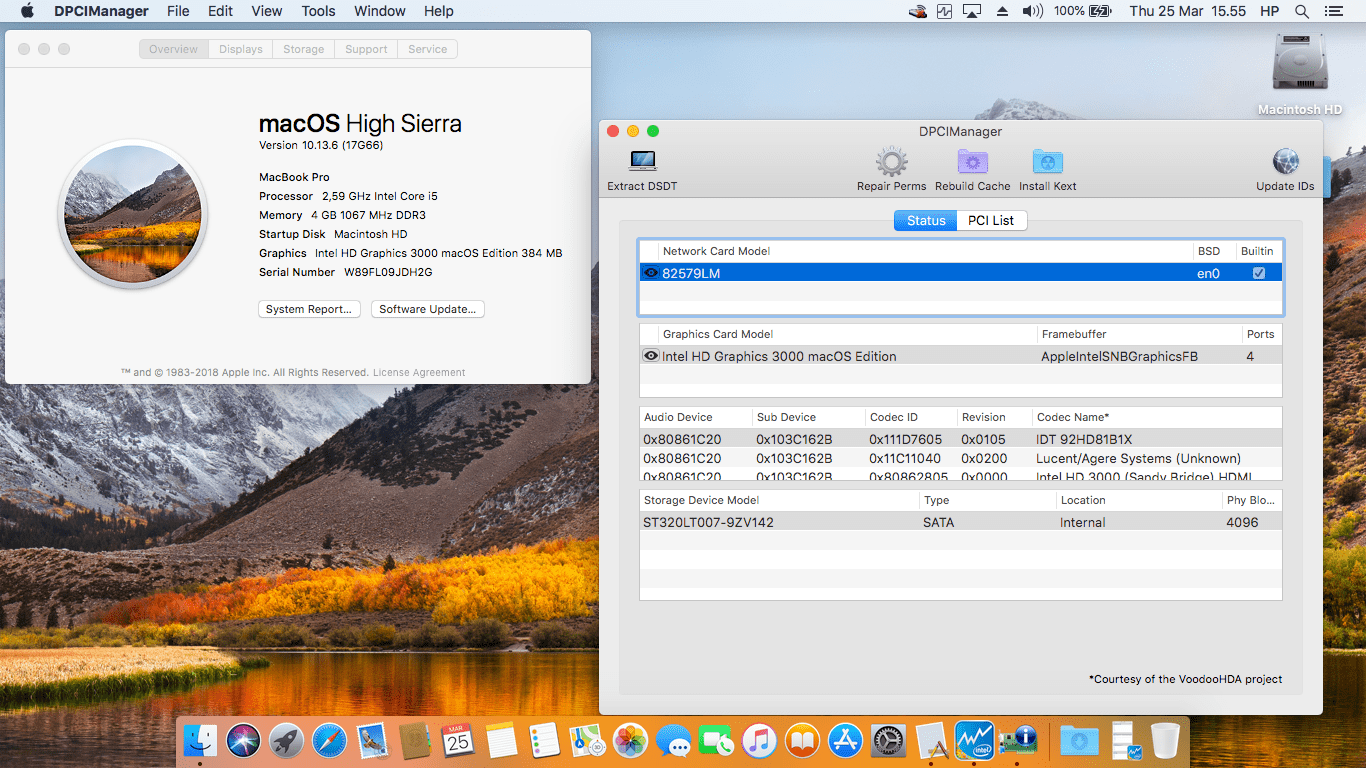The image size is (1366, 768).
Task: Open the License Agreement link
Action: 419,372
